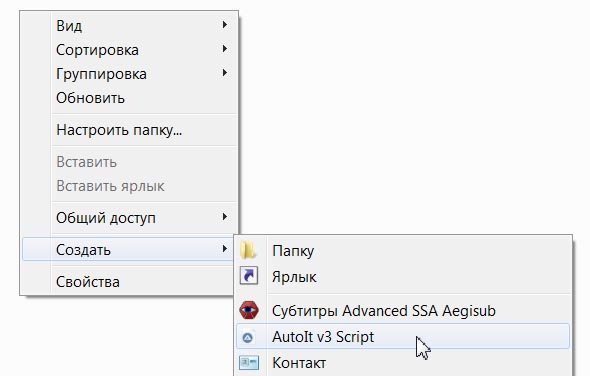Expand the Сортировка submenu arrow

[x=225, y=49]
